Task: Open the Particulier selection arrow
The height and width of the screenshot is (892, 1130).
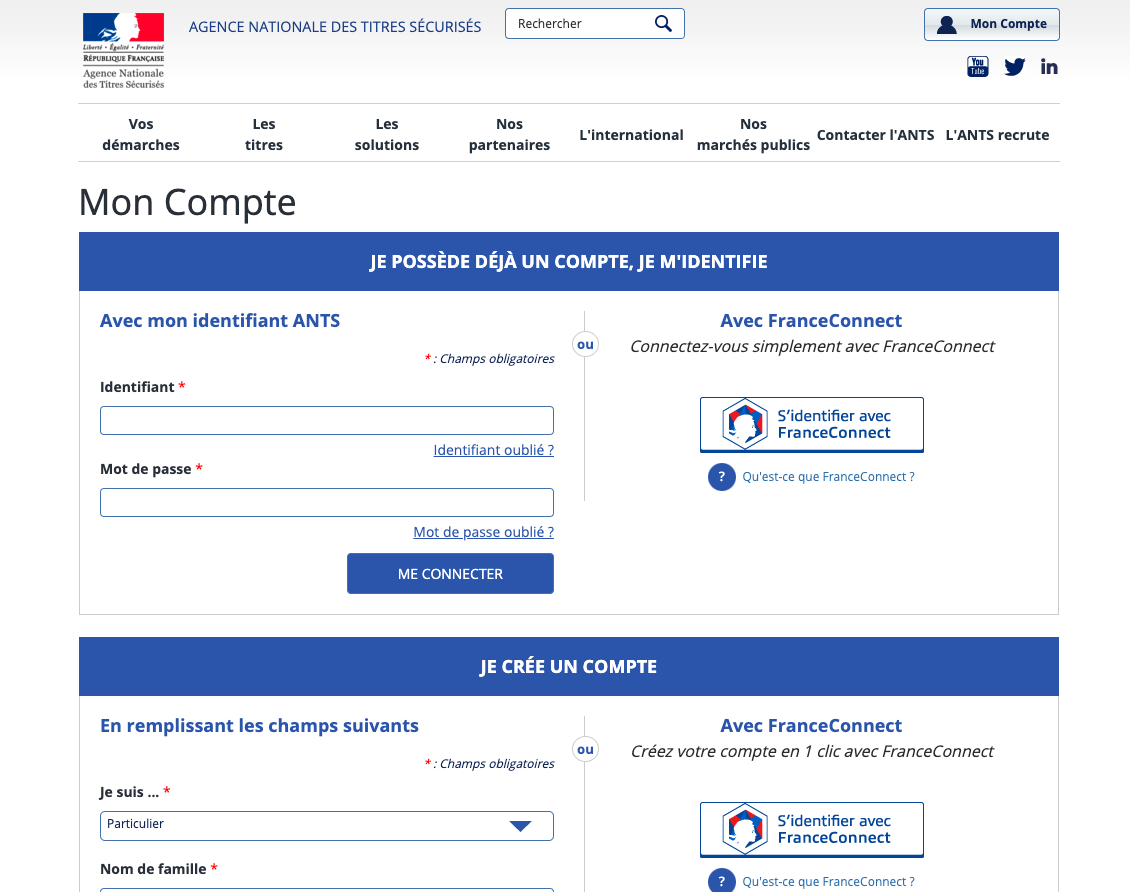Action: coord(519,826)
